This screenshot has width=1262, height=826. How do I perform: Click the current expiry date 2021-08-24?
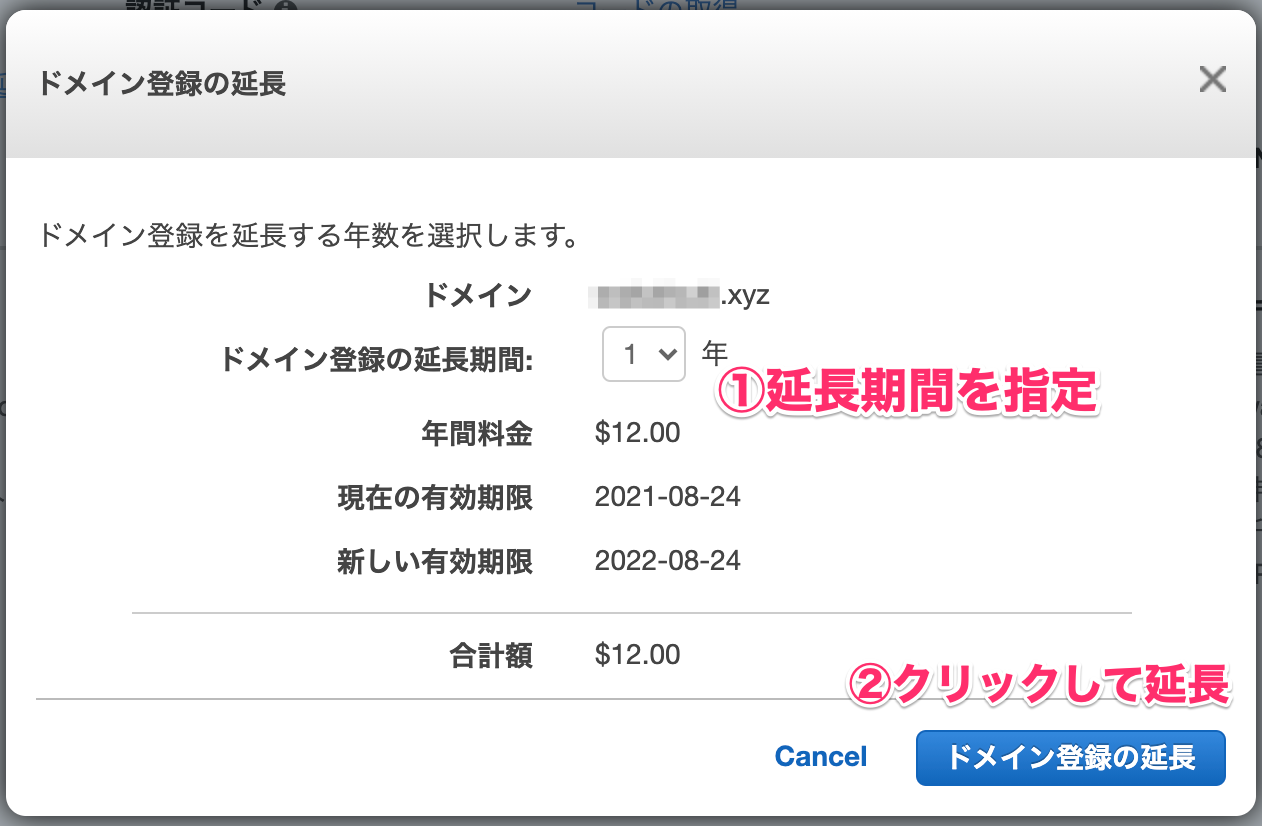pyautogui.click(x=668, y=497)
